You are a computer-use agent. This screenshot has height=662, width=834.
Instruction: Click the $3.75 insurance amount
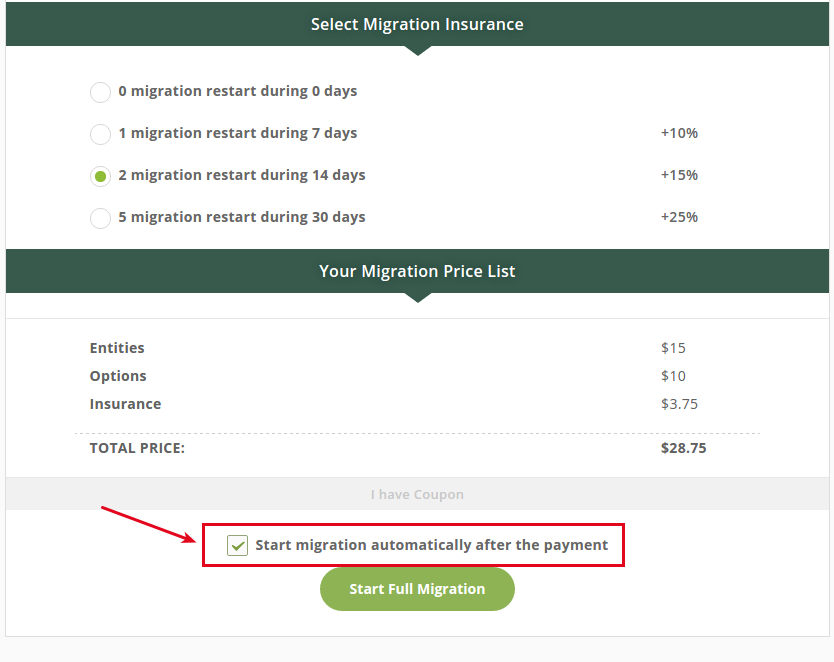[679, 404]
